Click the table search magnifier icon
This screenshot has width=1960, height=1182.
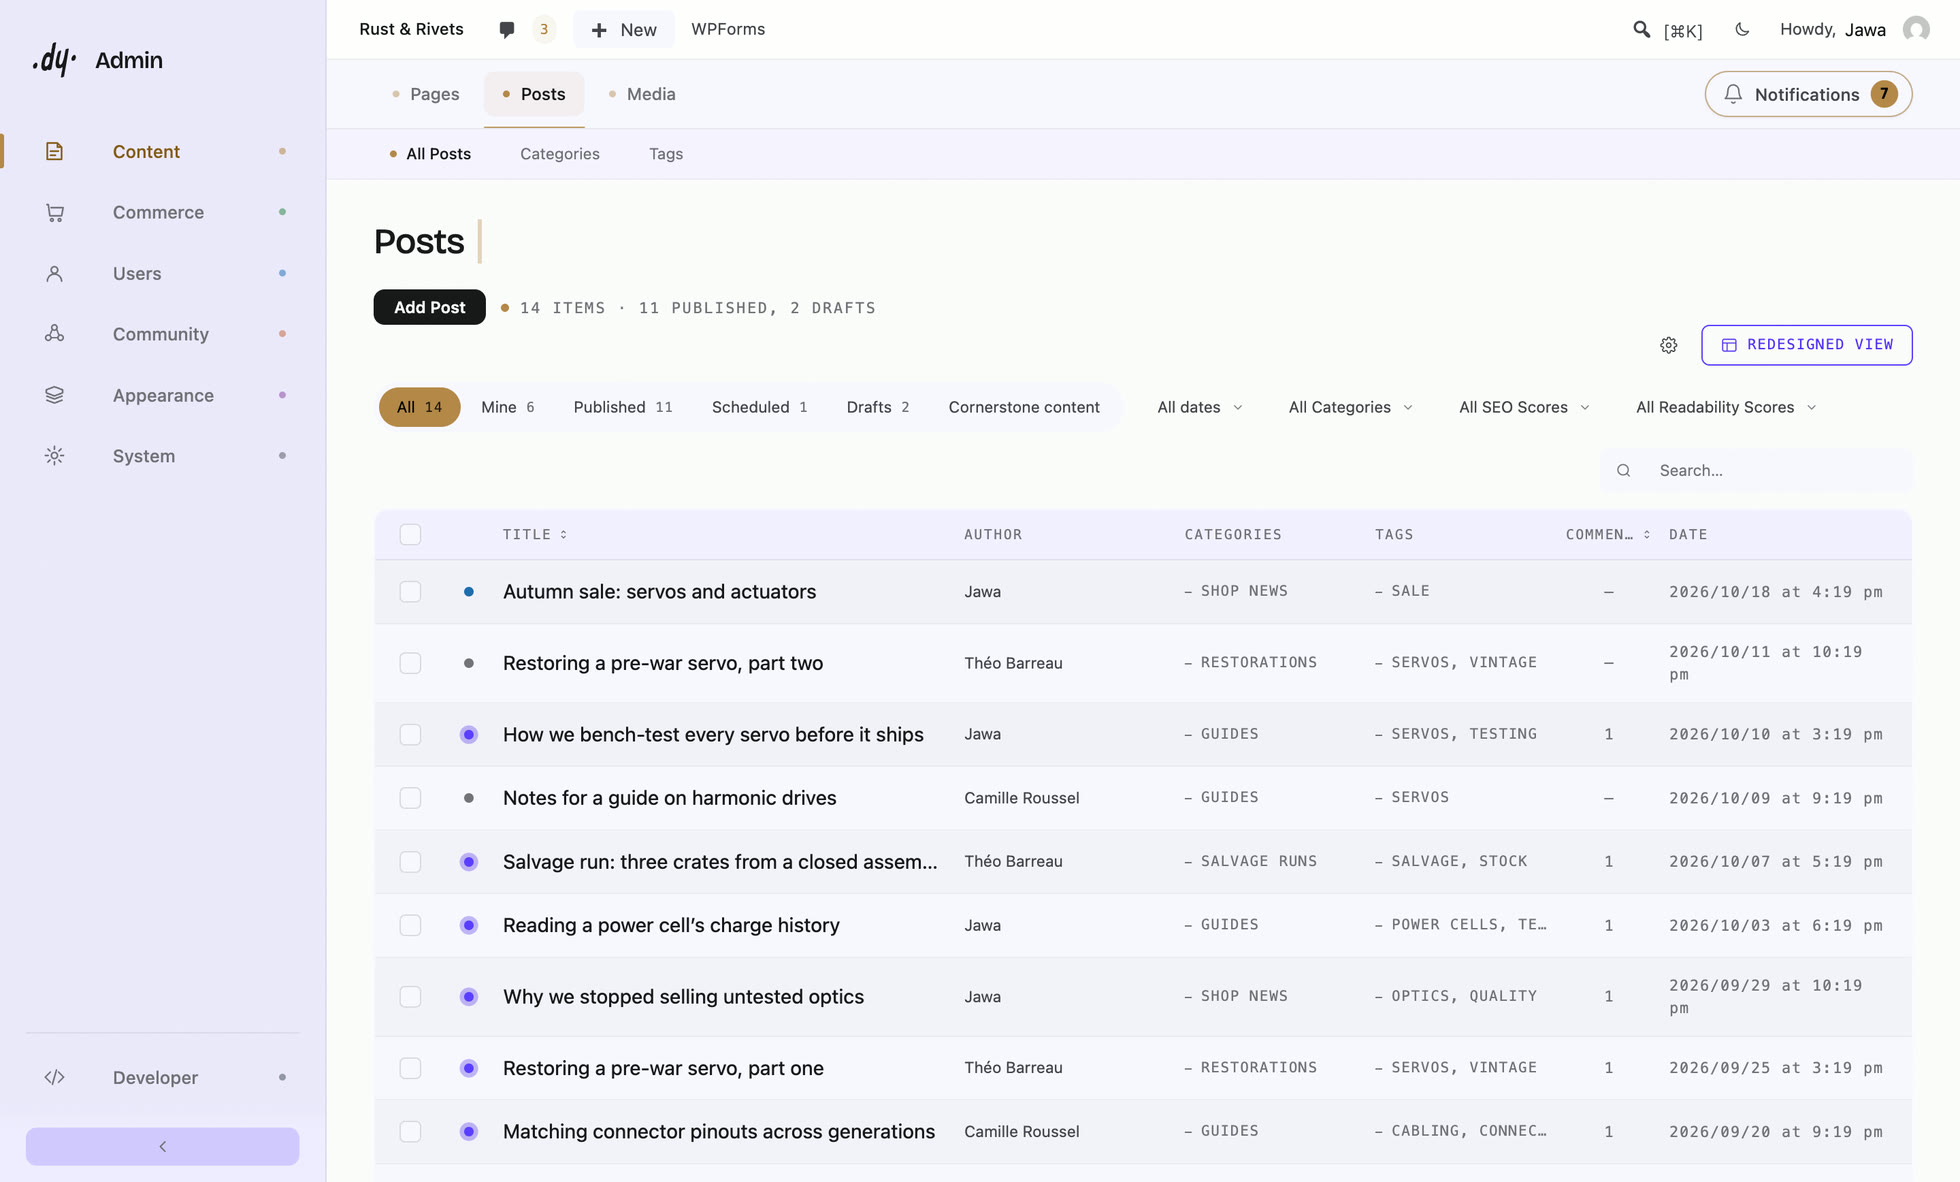coord(1624,470)
